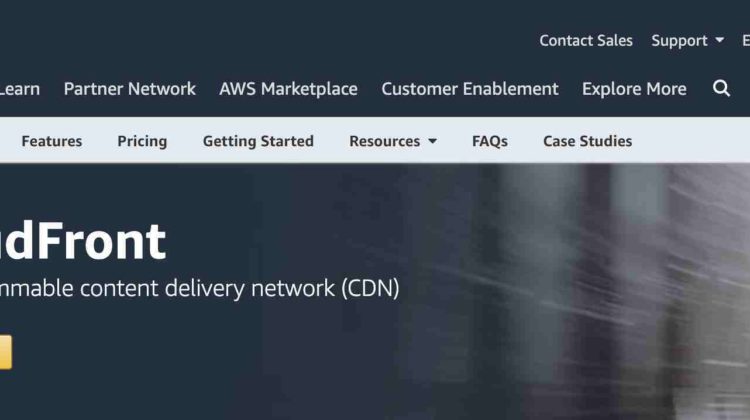Click the content delivery network subtitle

(x=199, y=288)
